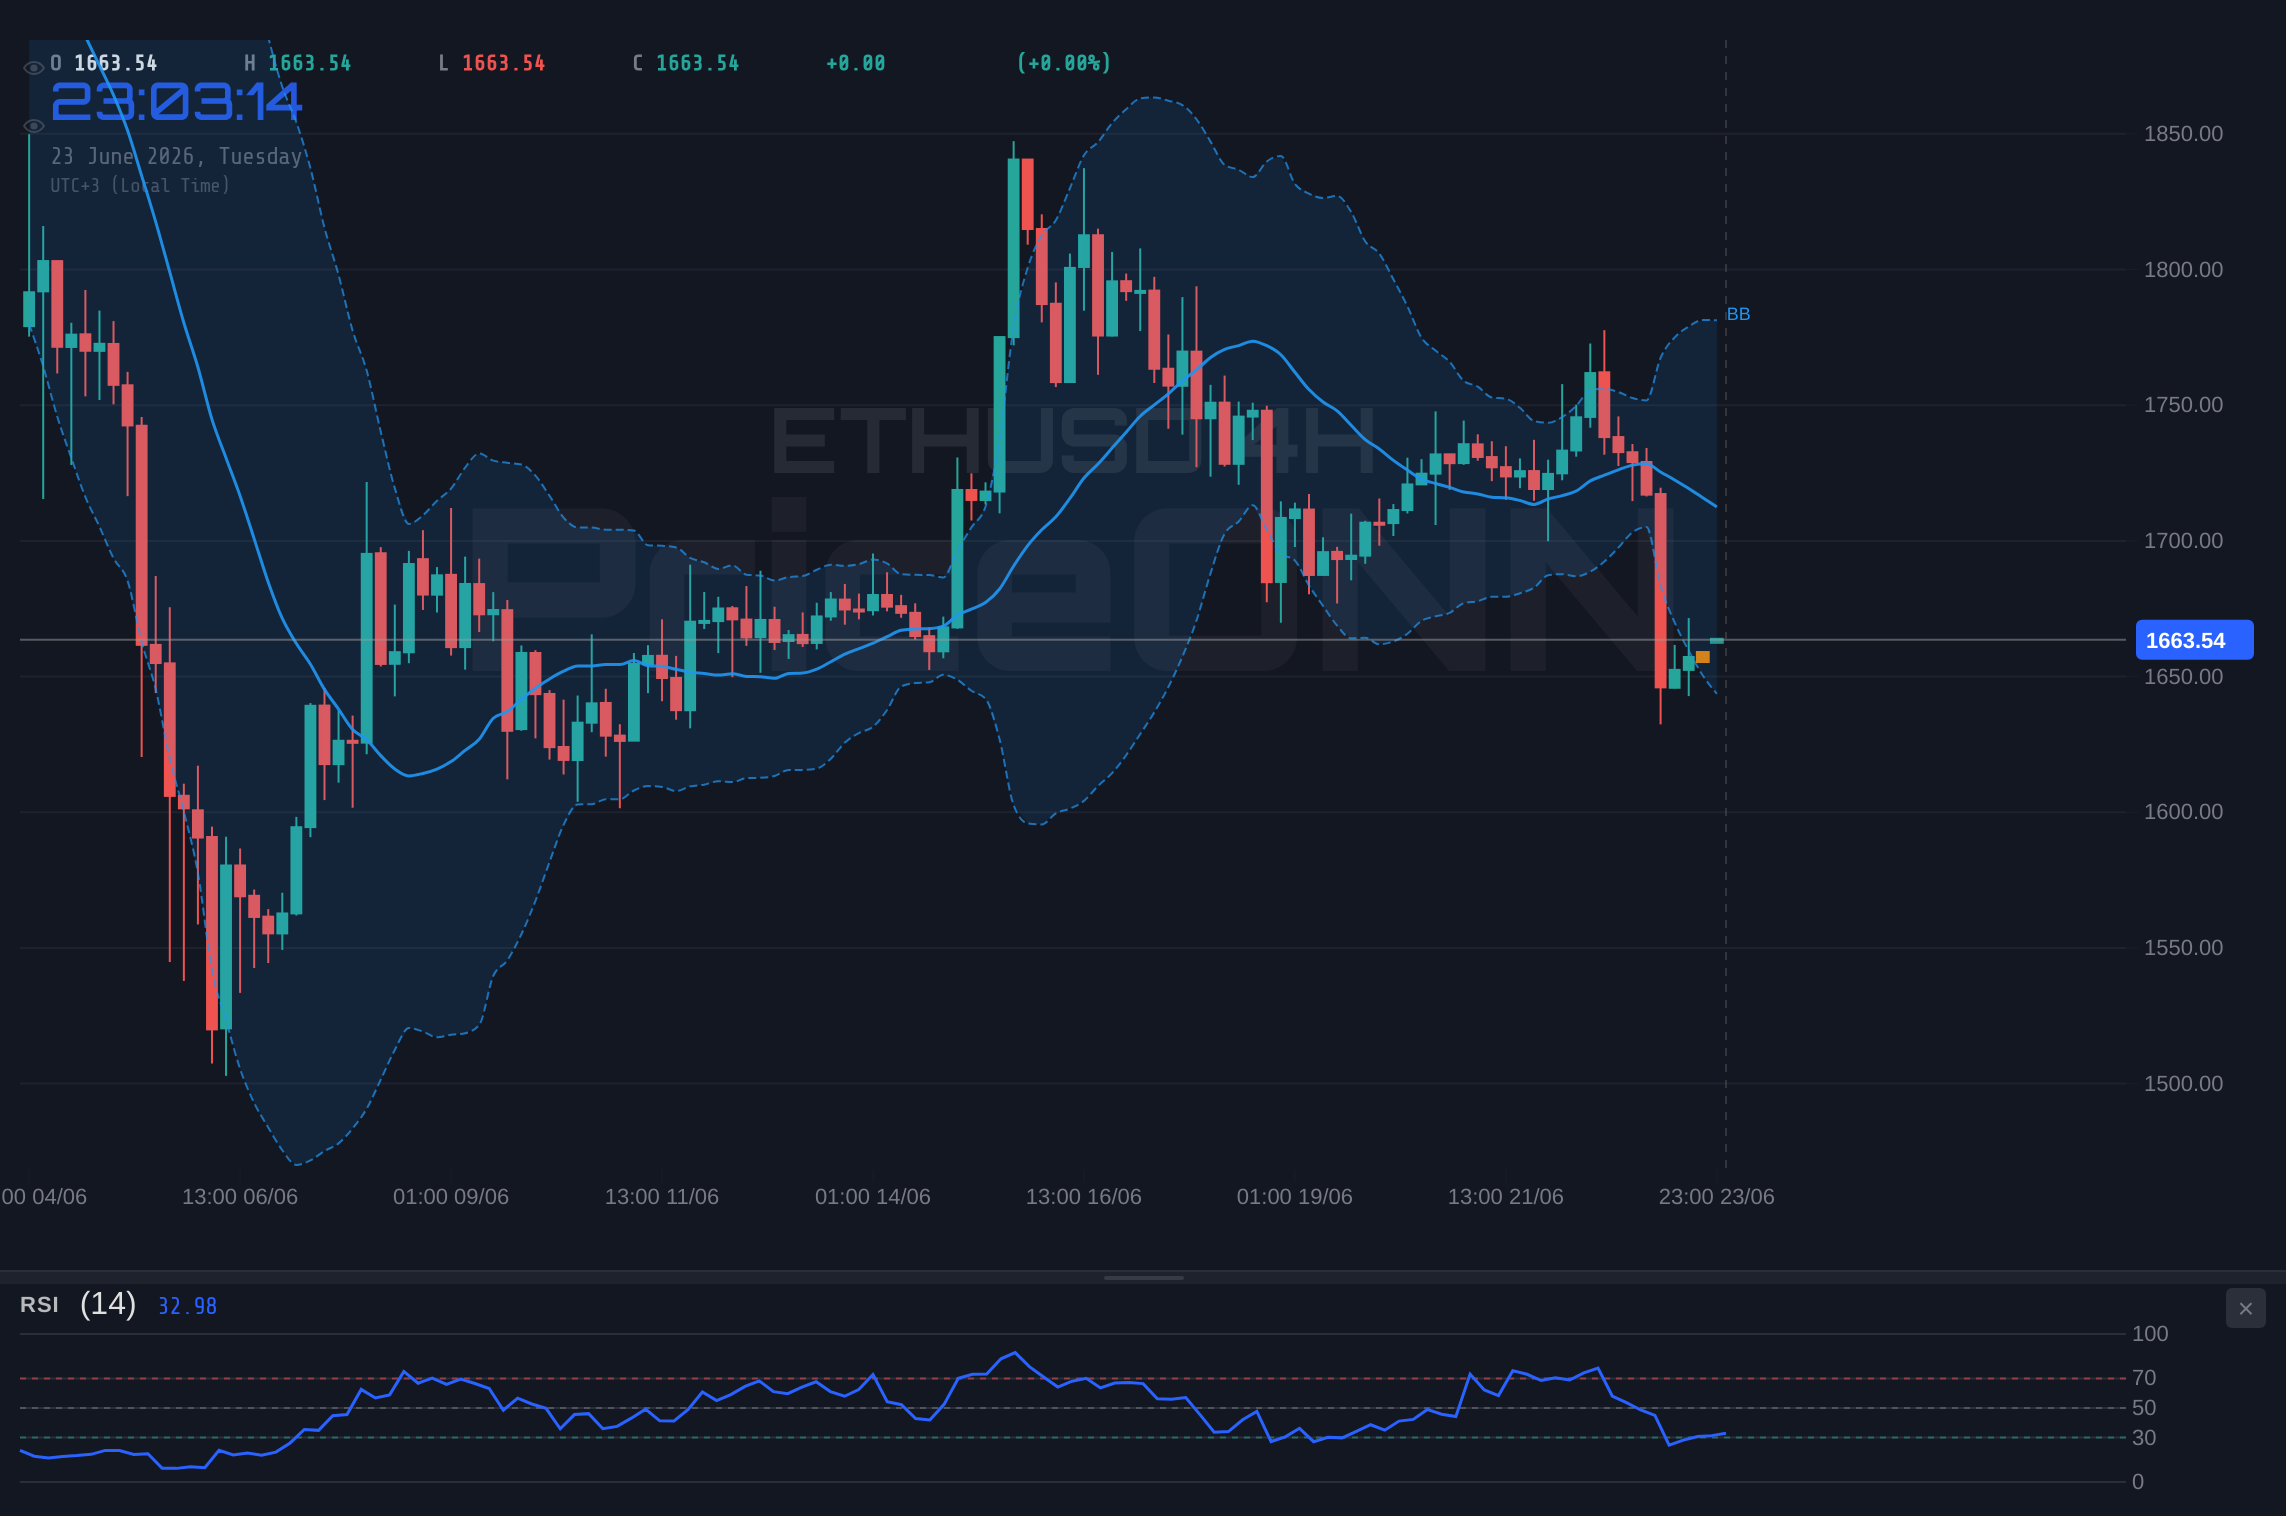Click the 13:00 06/06 time axis label

point(240,1197)
